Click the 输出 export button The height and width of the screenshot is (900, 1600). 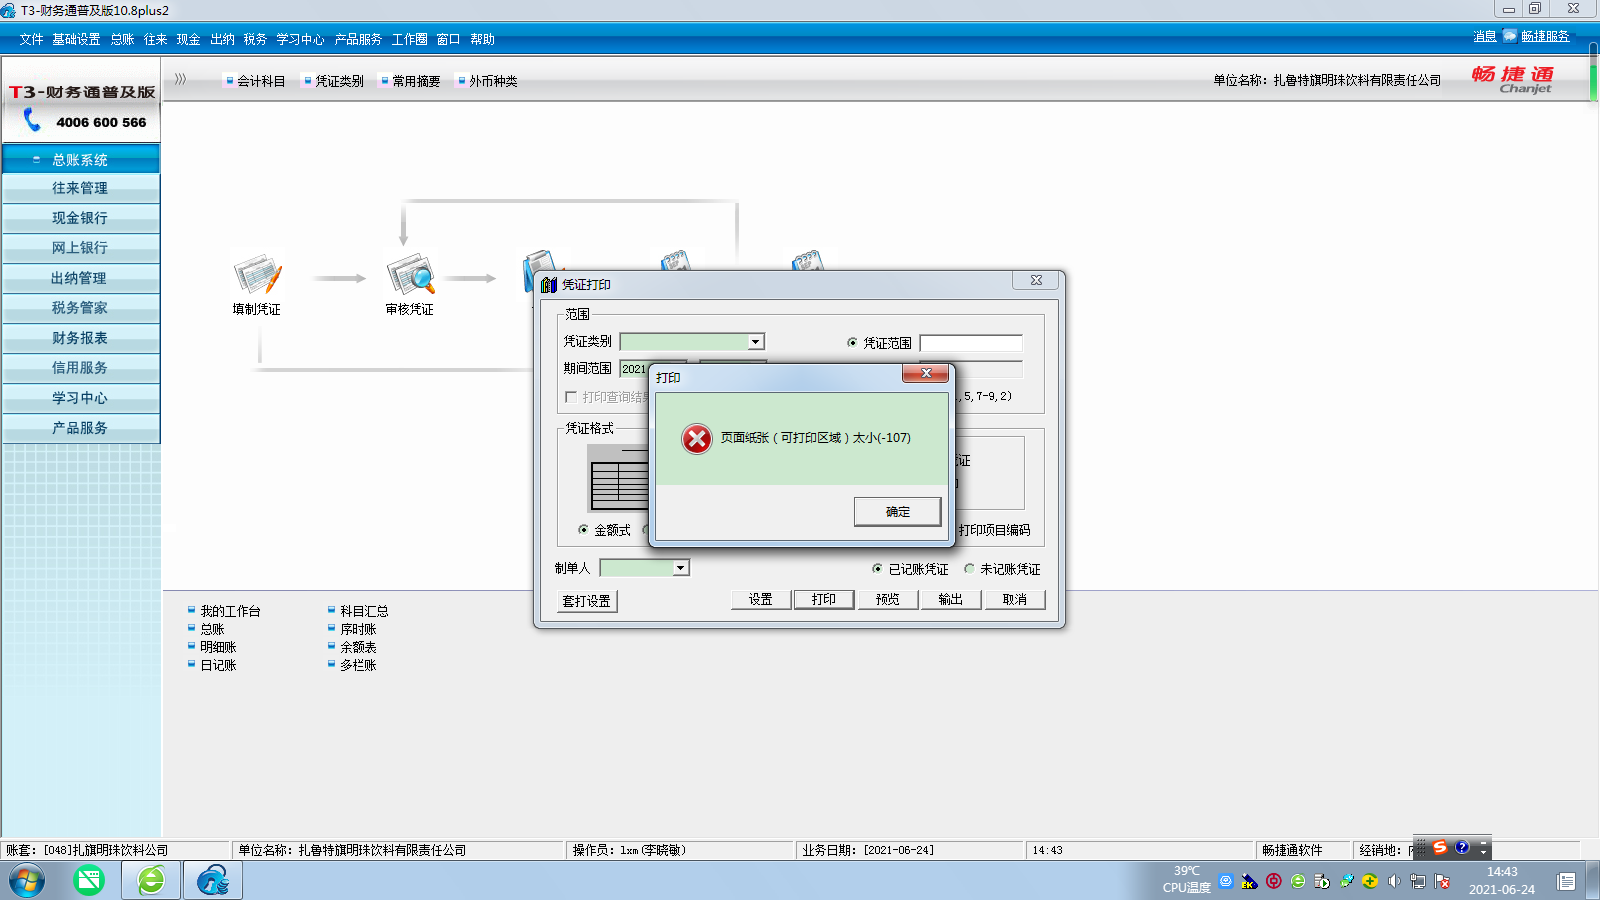[951, 599]
